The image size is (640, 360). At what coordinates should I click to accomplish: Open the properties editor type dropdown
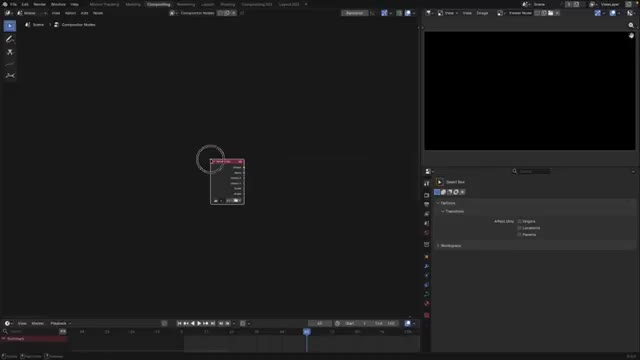(x=429, y=171)
